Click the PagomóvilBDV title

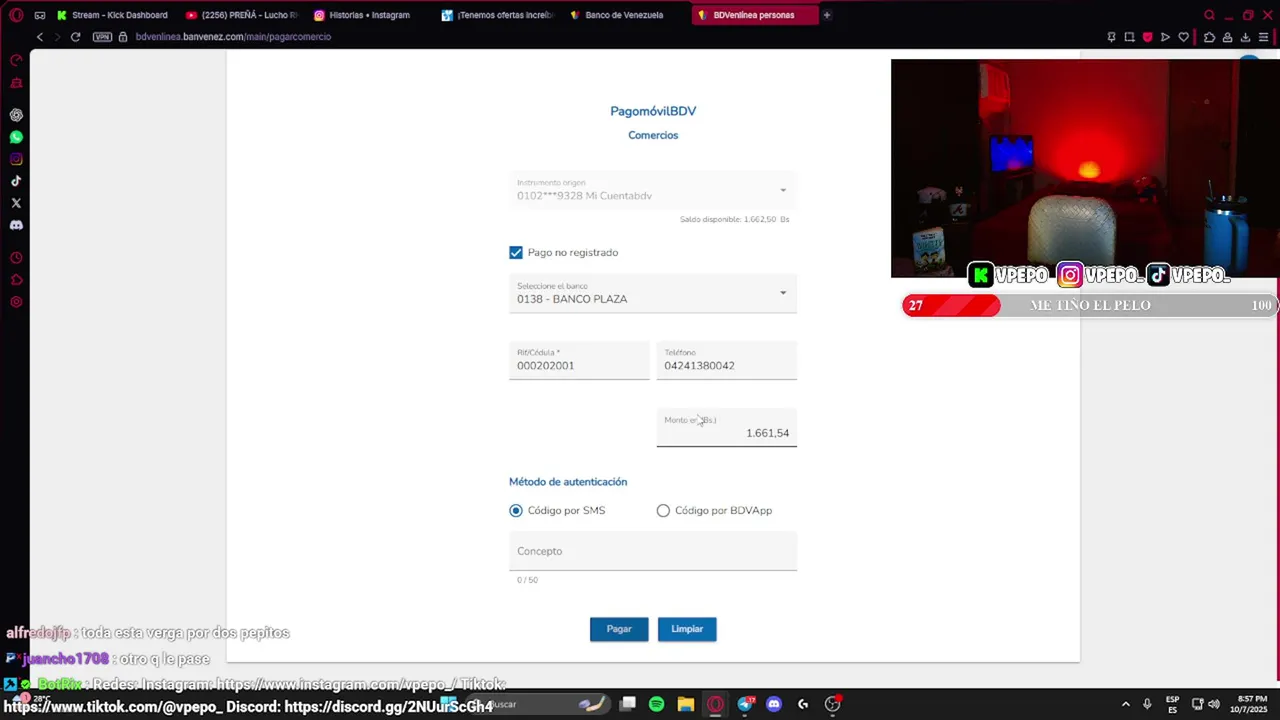coord(653,111)
